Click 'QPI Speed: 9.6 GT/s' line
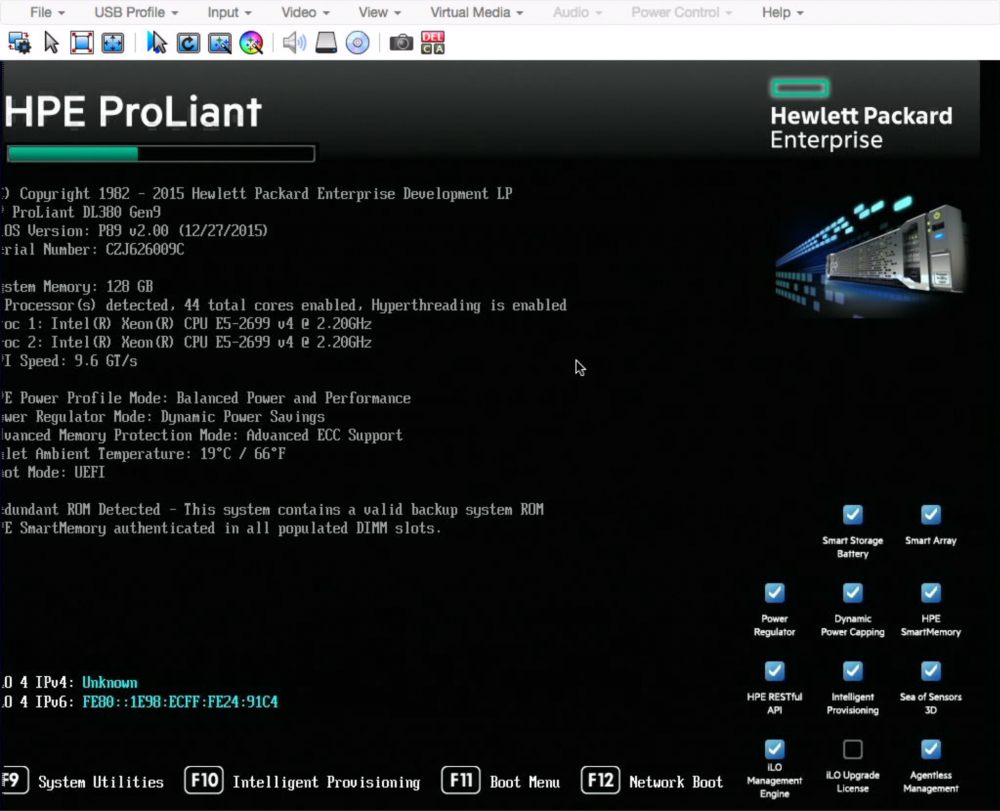Image resolution: width=1000 pixels, height=811 pixels. pos(69,361)
